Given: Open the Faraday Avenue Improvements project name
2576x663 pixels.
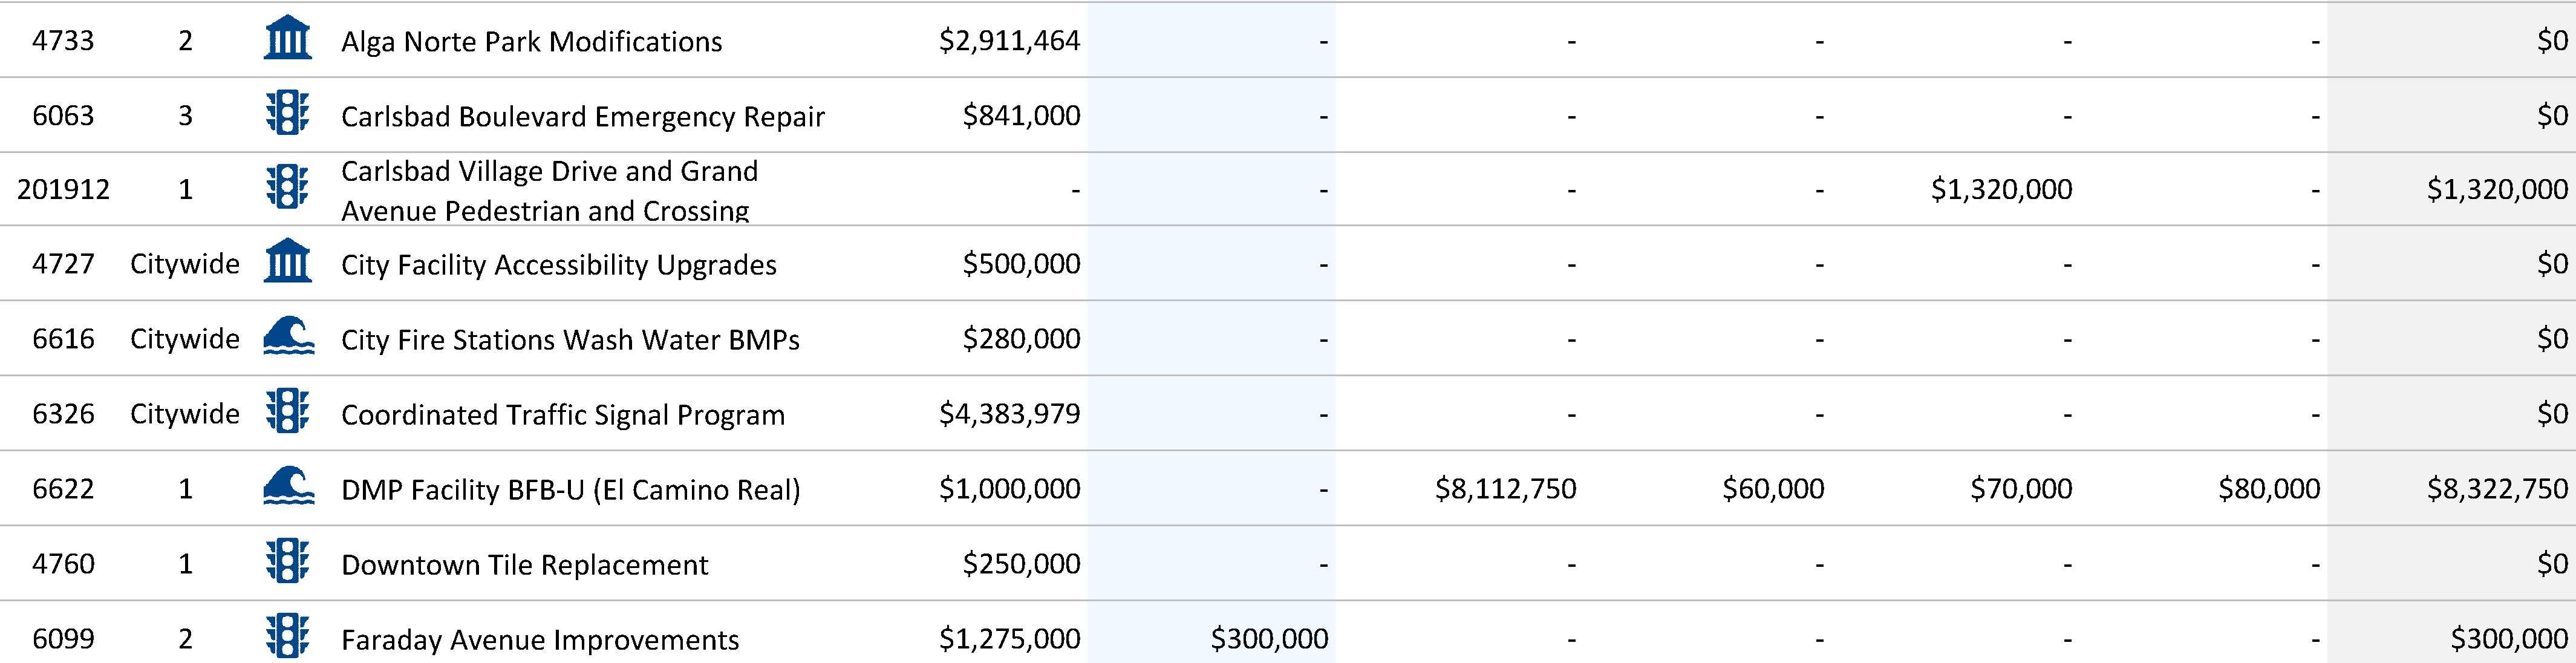Looking at the screenshot, I should click(540, 639).
